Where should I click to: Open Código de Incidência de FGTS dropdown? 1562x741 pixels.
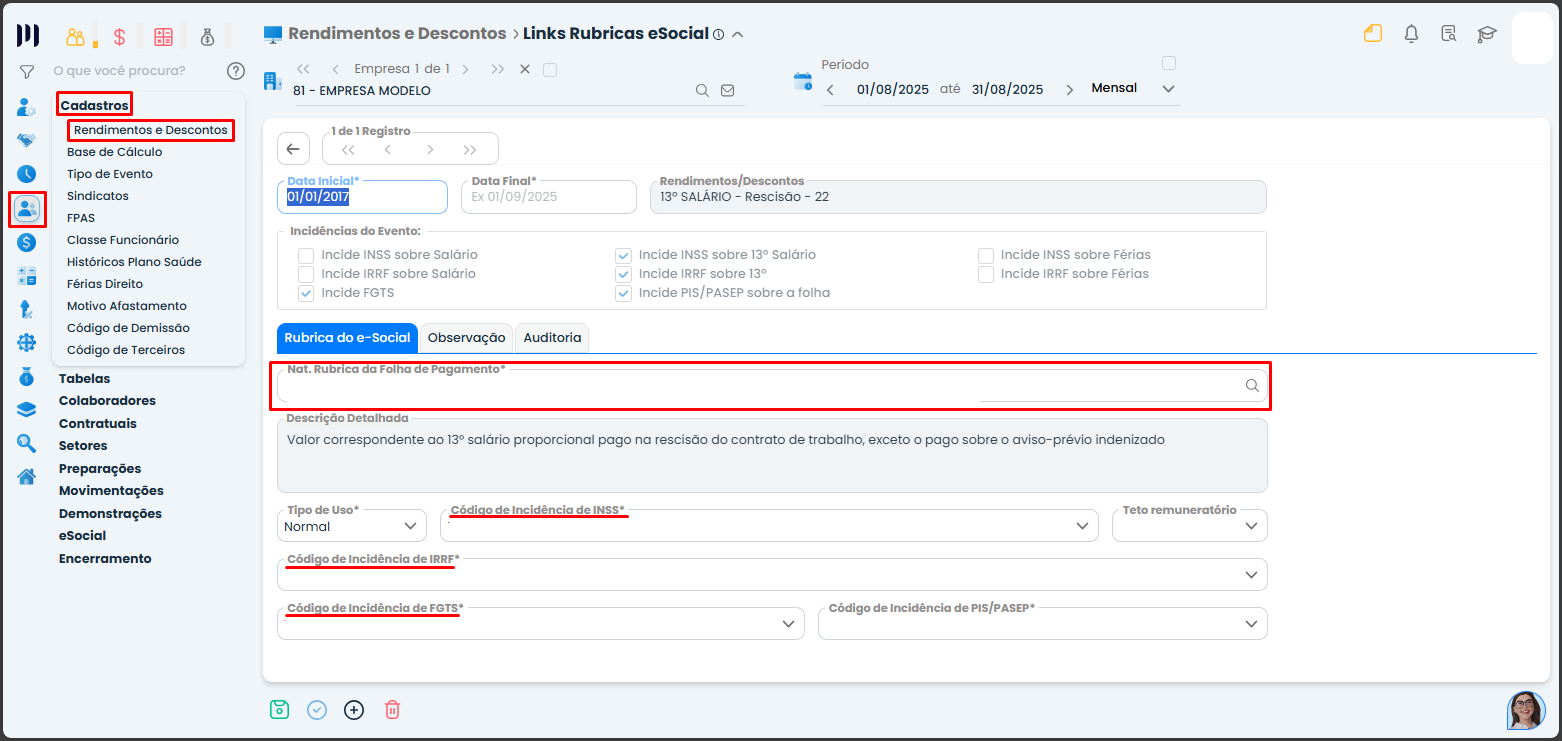pos(540,623)
